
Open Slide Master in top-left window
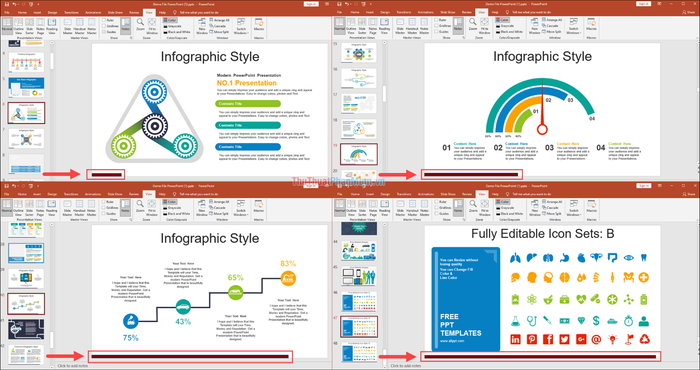point(67,27)
